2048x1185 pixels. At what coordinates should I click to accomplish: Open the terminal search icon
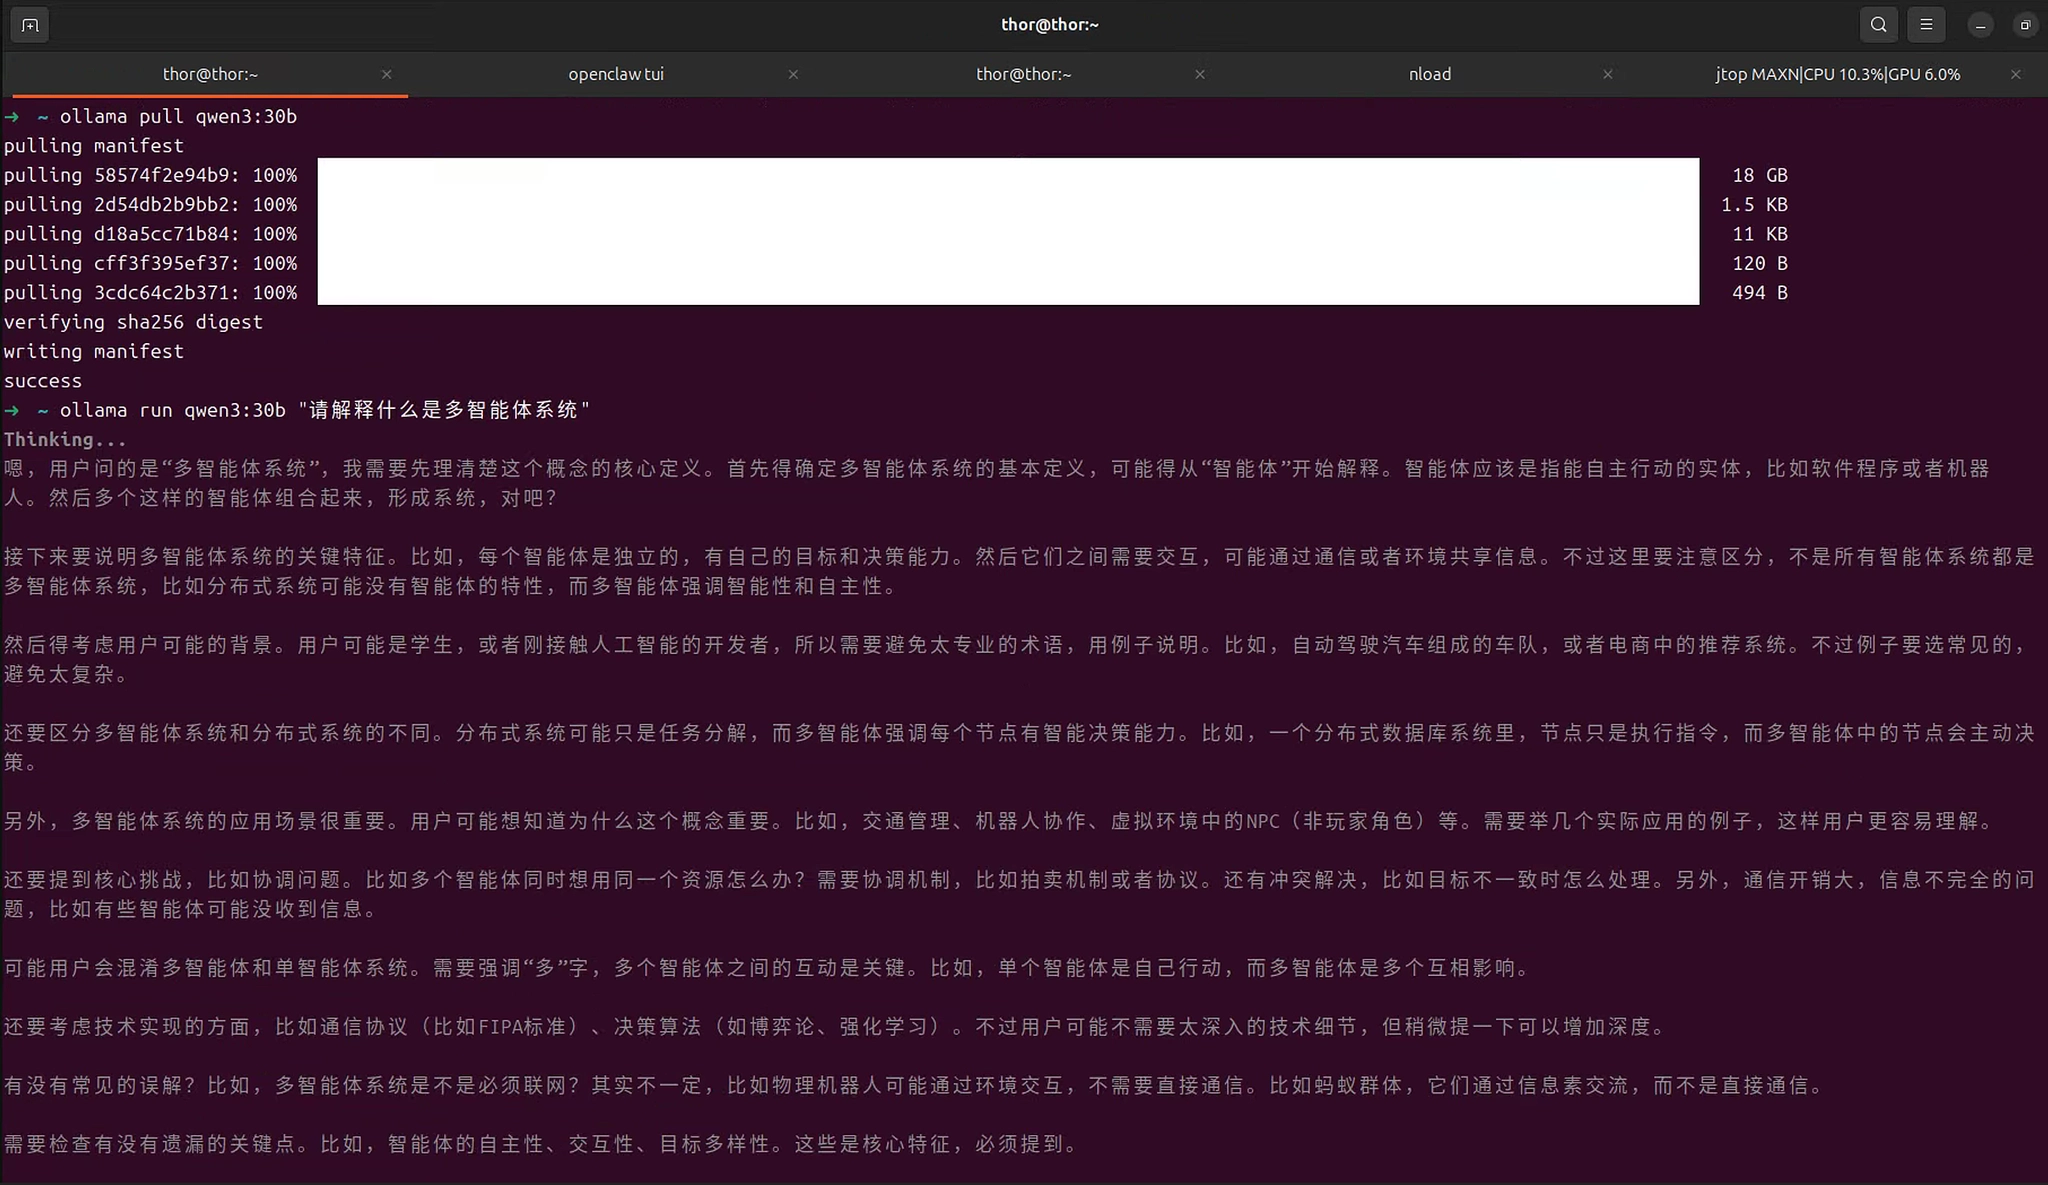pos(1878,25)
